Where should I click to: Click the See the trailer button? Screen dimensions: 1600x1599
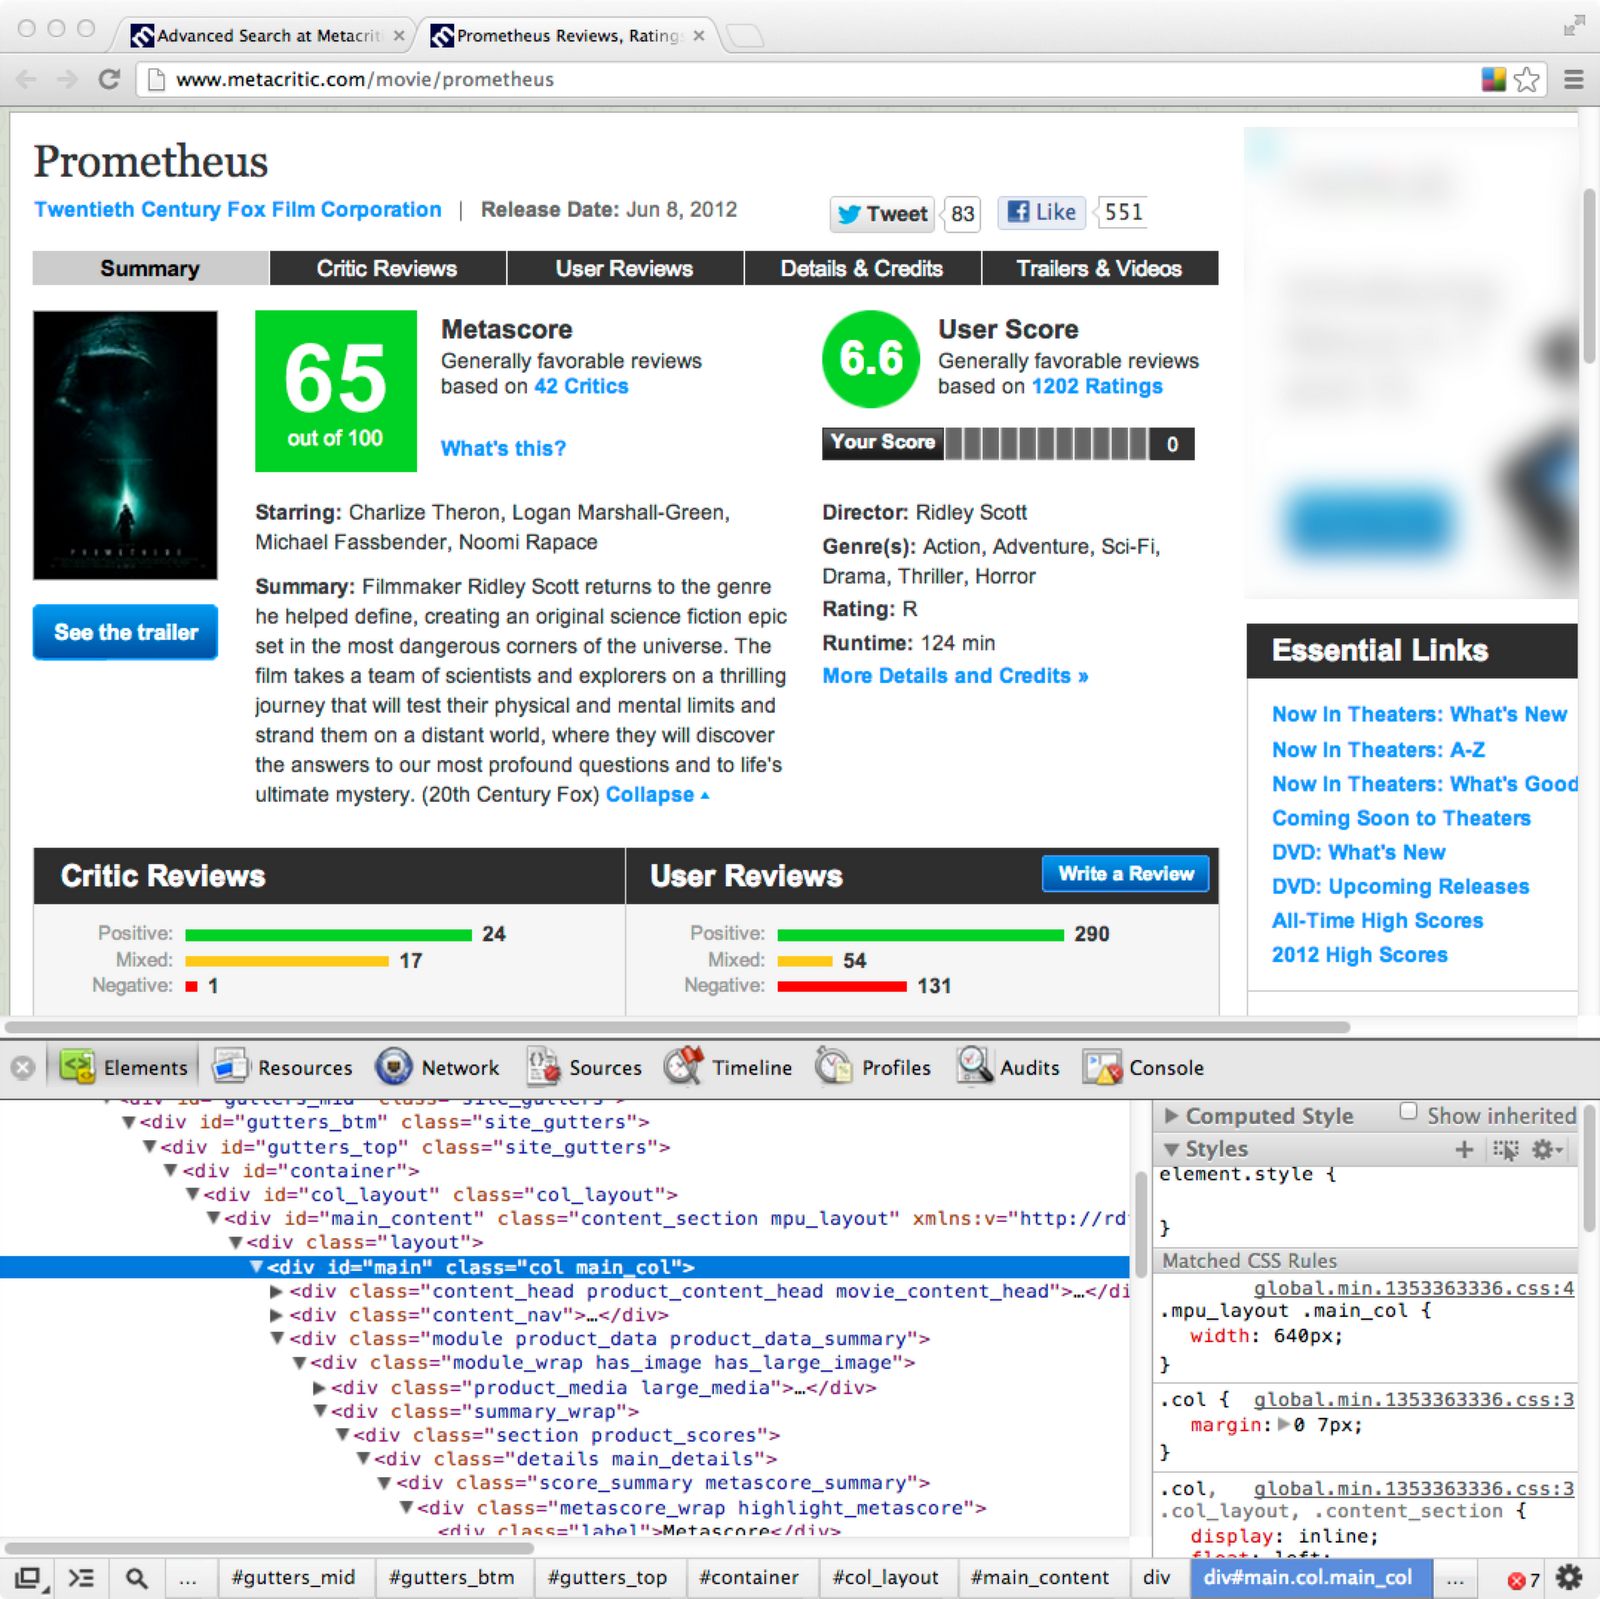click(125, 632)
